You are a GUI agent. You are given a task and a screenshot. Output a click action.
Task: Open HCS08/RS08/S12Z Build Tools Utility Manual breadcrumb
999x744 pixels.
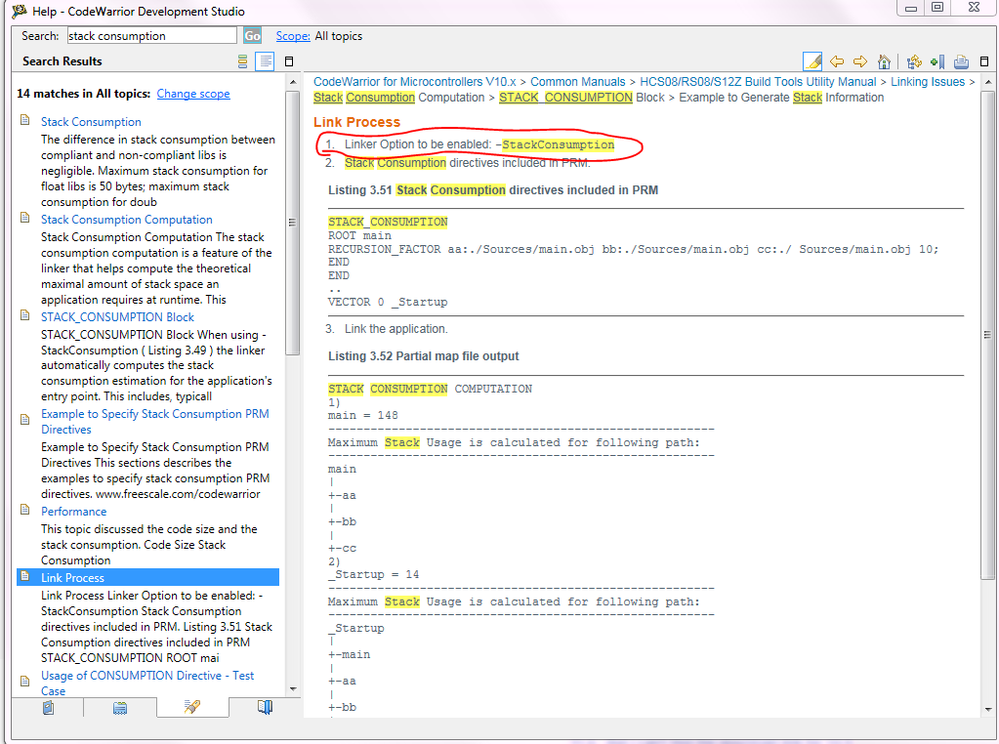point(758,82)
